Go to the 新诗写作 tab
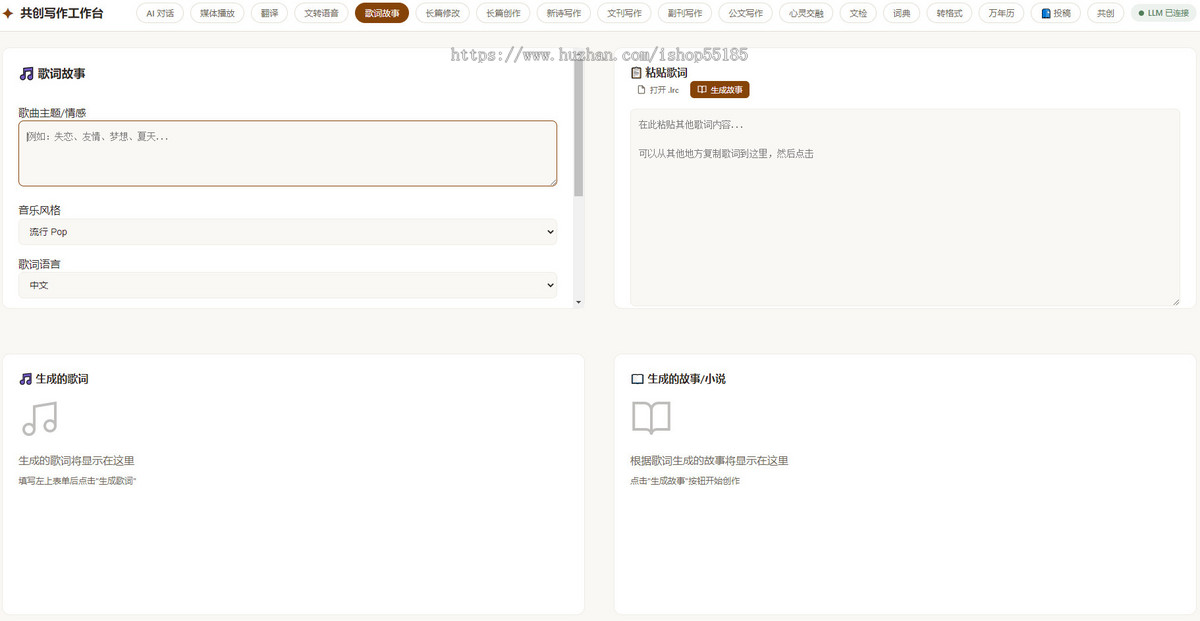The width and height of the screenshot is (1200, 621). coord(564,14)
